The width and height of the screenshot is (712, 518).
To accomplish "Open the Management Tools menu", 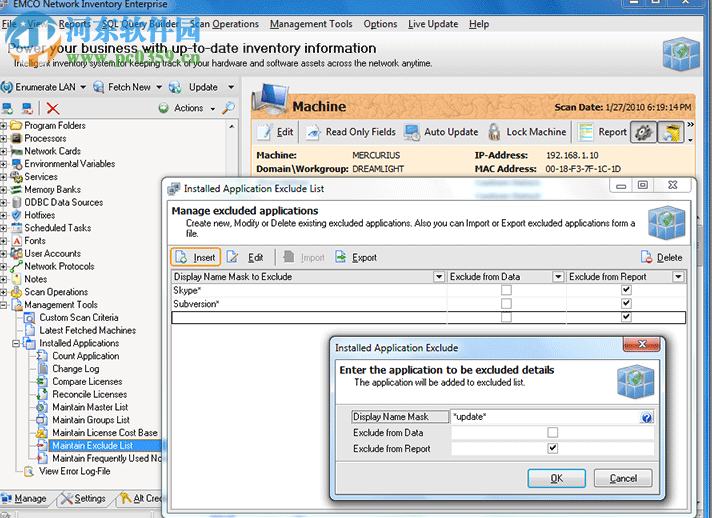I will pos(311,24).
